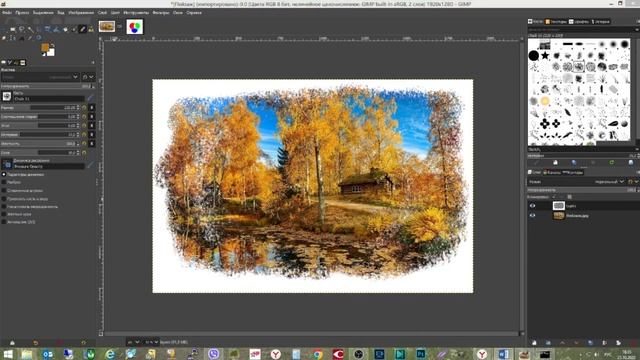Open the layer mode group switch dropdown

[633, 182]
